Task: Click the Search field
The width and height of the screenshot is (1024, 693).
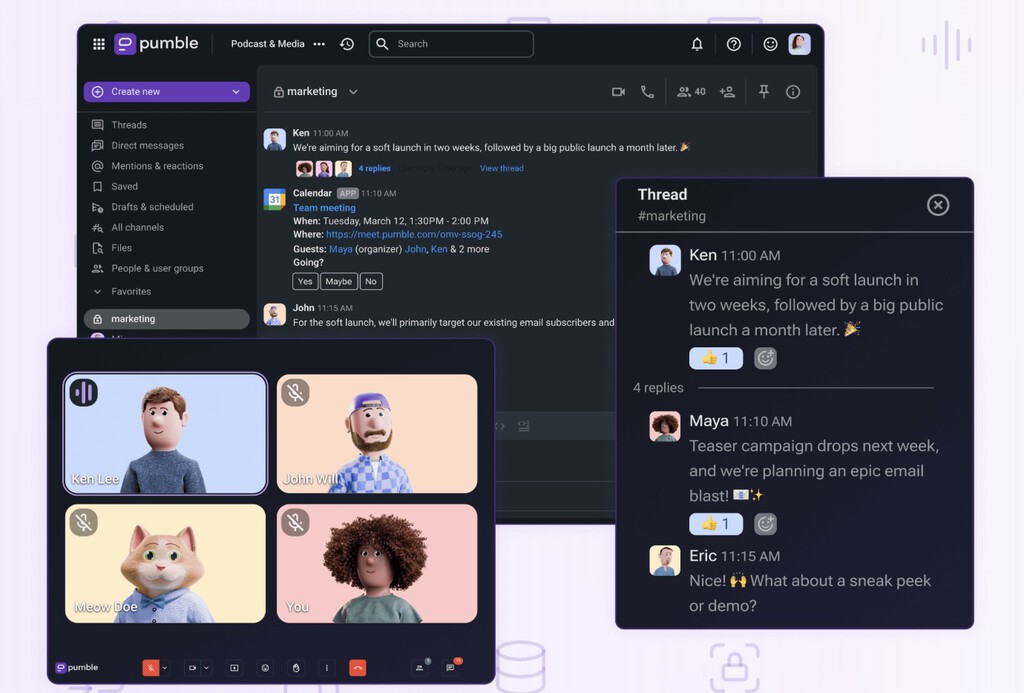Action: 451,44
